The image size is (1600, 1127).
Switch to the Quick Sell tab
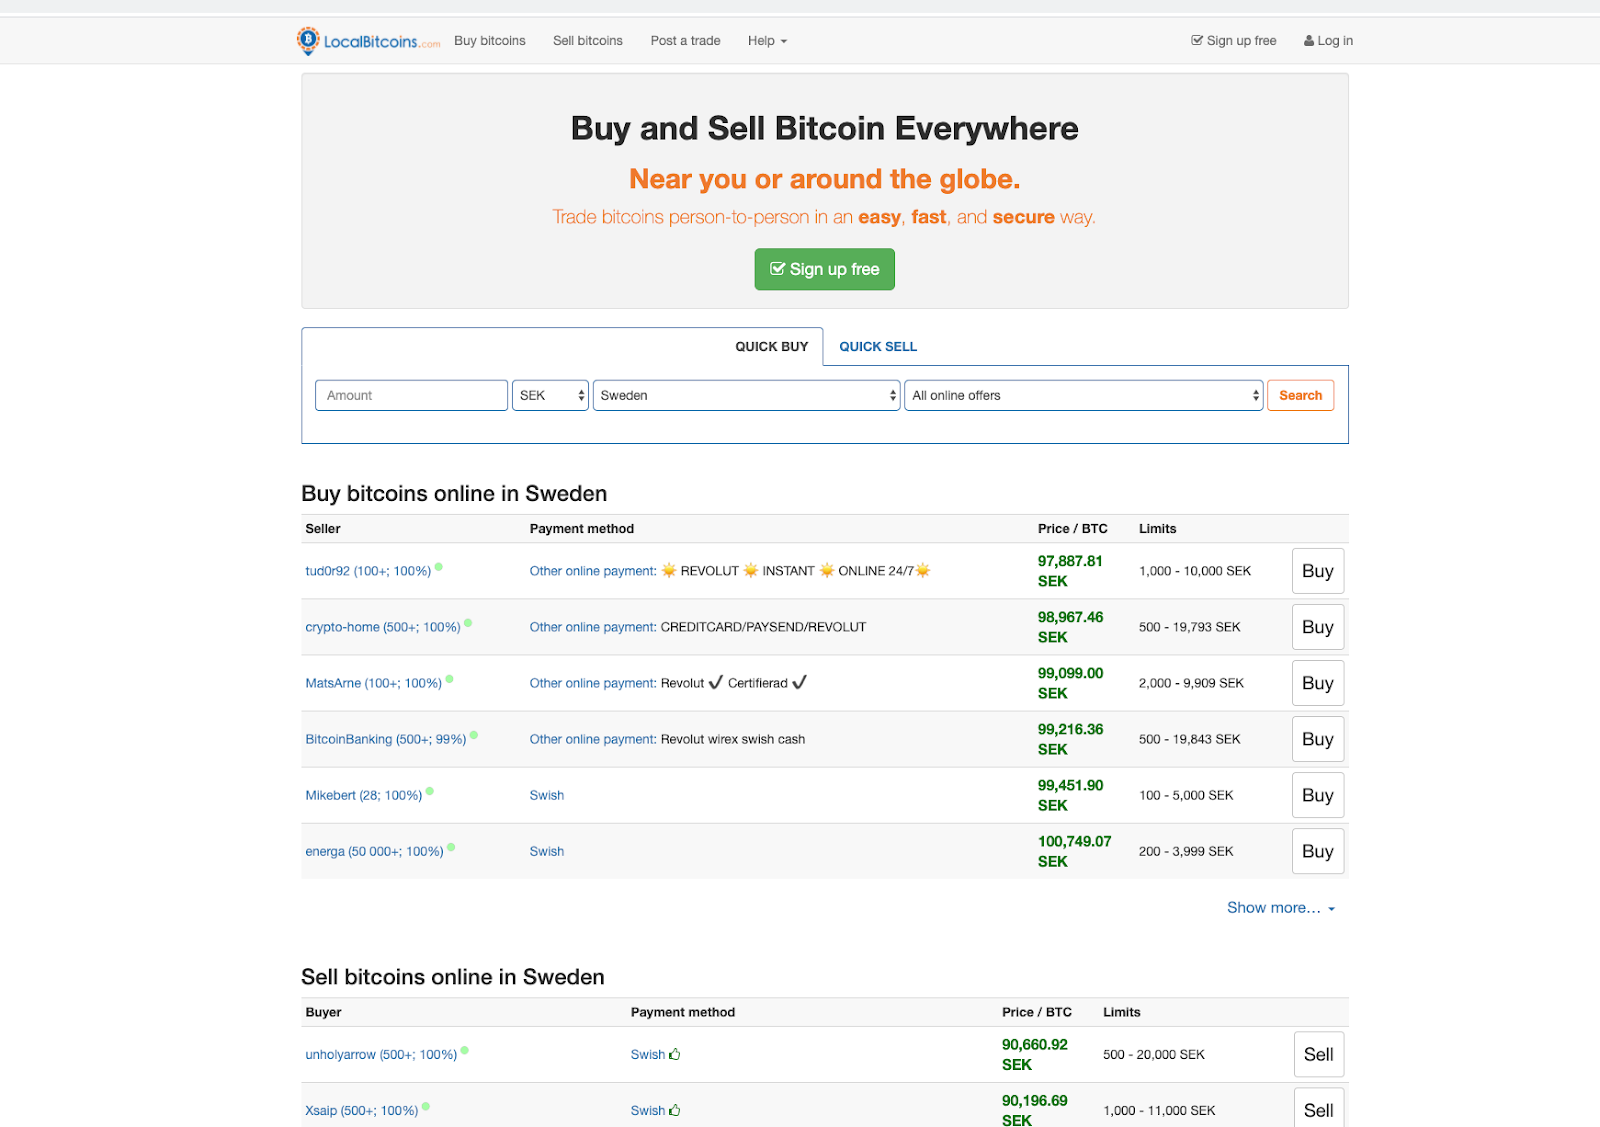878,347
